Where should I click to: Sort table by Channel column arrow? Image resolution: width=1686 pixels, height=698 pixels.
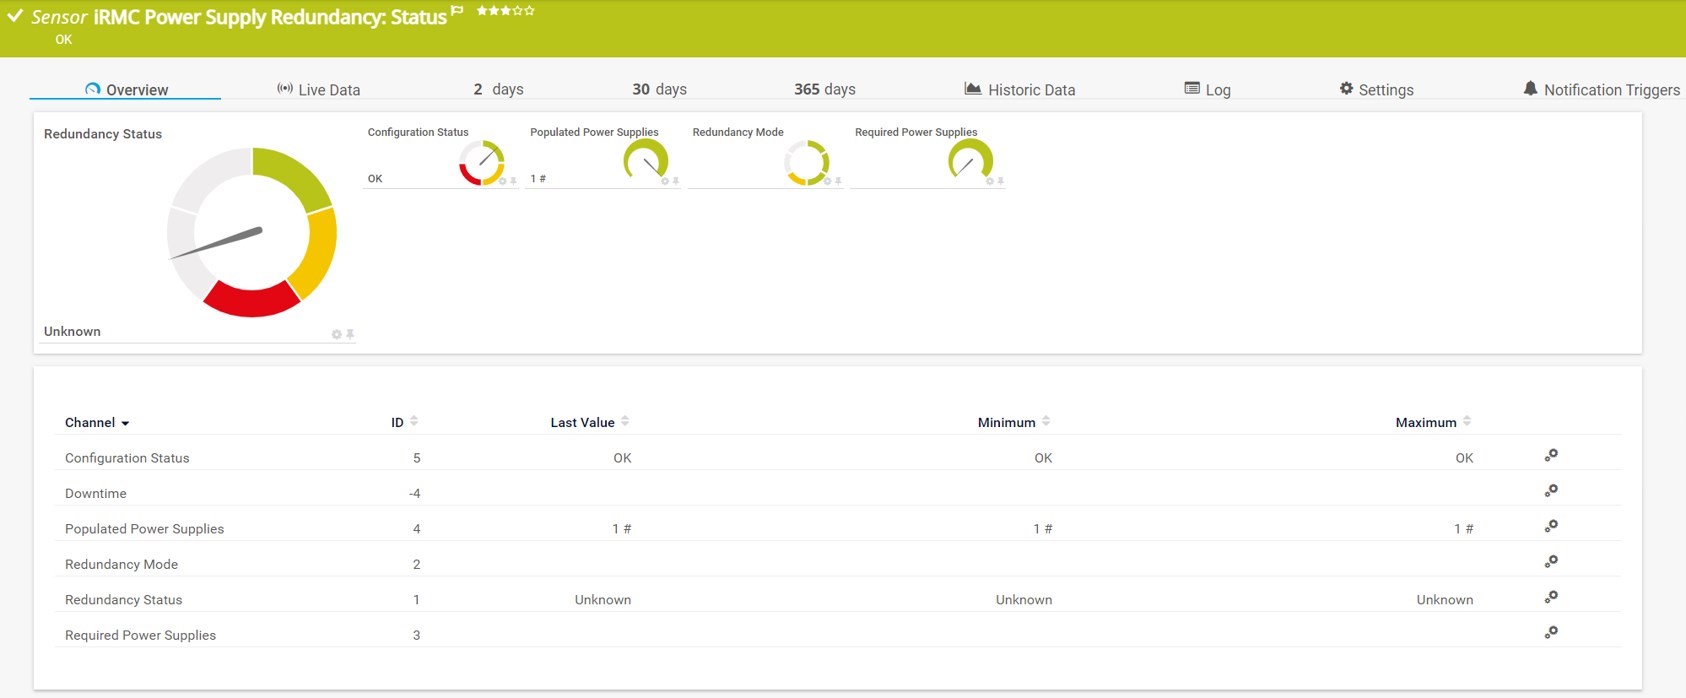tap(125, 423)
